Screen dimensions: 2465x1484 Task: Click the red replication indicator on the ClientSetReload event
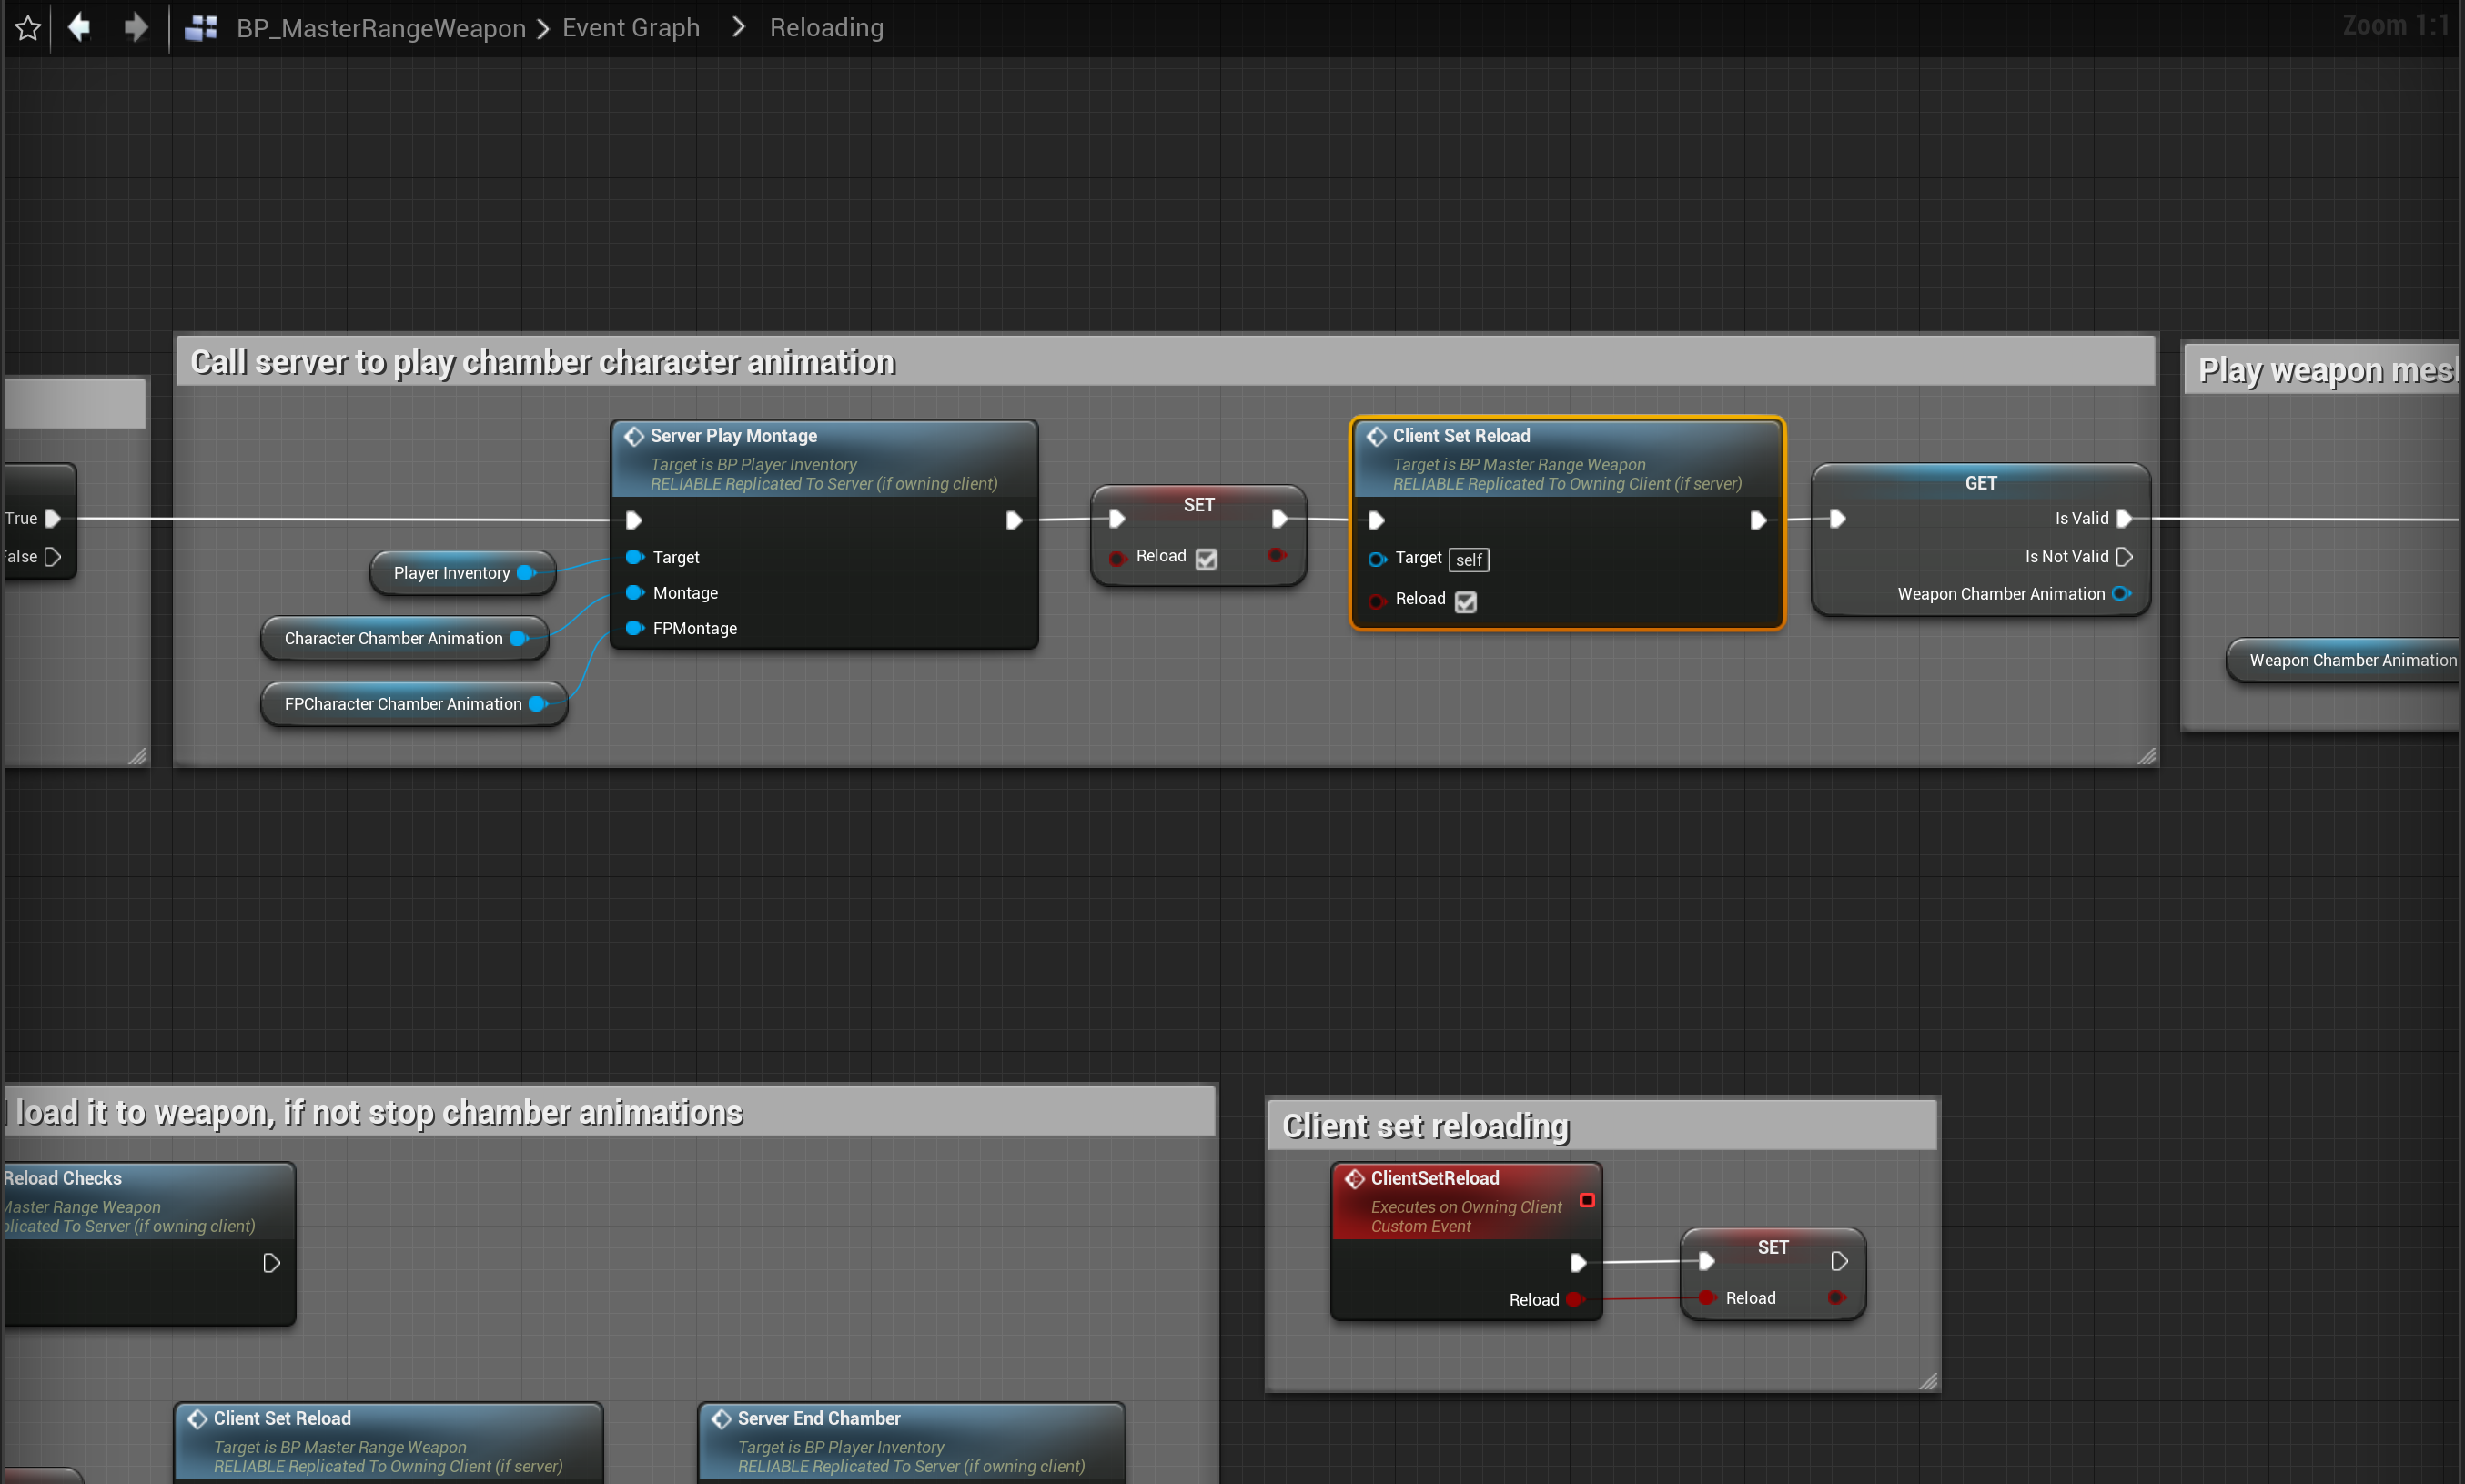[x=1586, y=1200]
